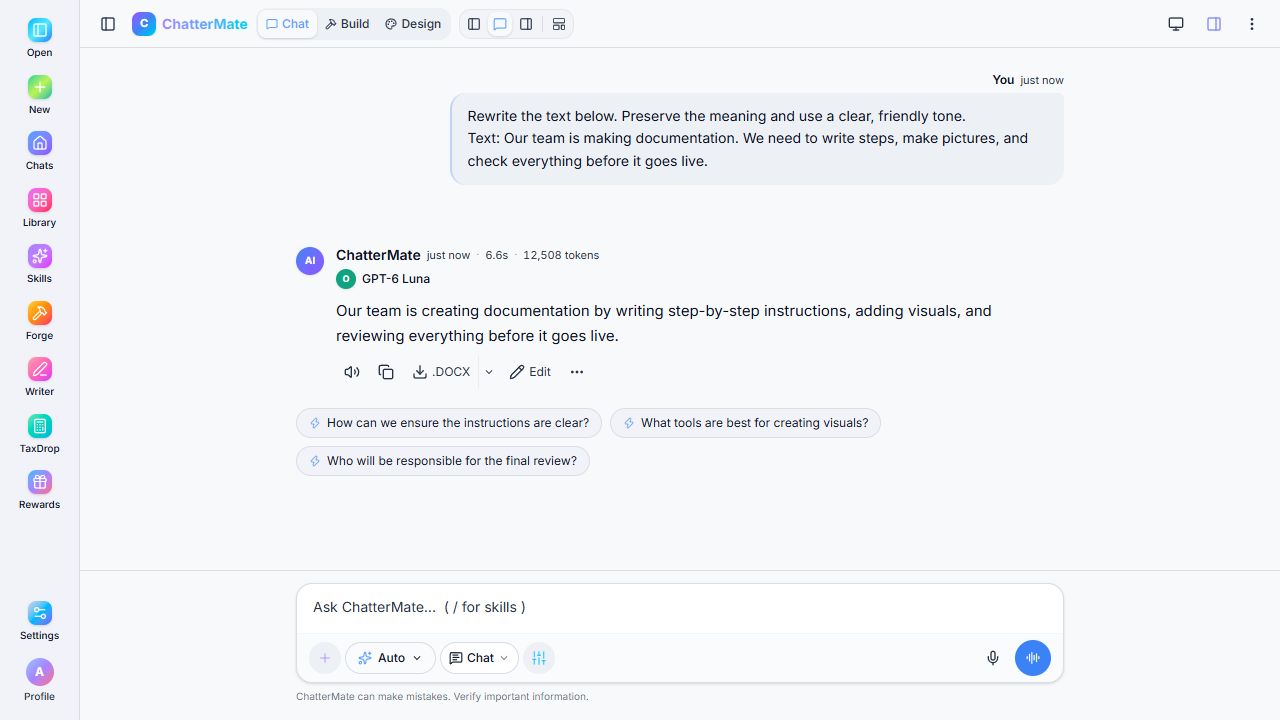This screenshot has width=1280, height=720.
Task: Click suggestion about tools for visuals
Action: (x=745, y=423)
